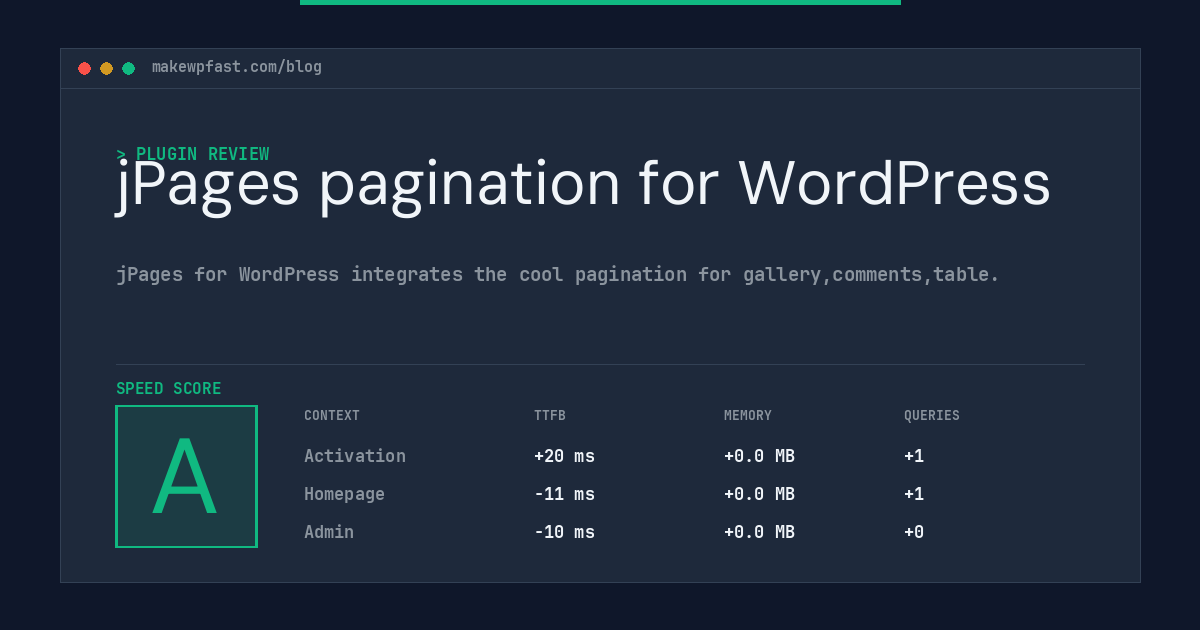
Task: Click the Homepage memory value +0.0 MB
Action: [759, 494]
